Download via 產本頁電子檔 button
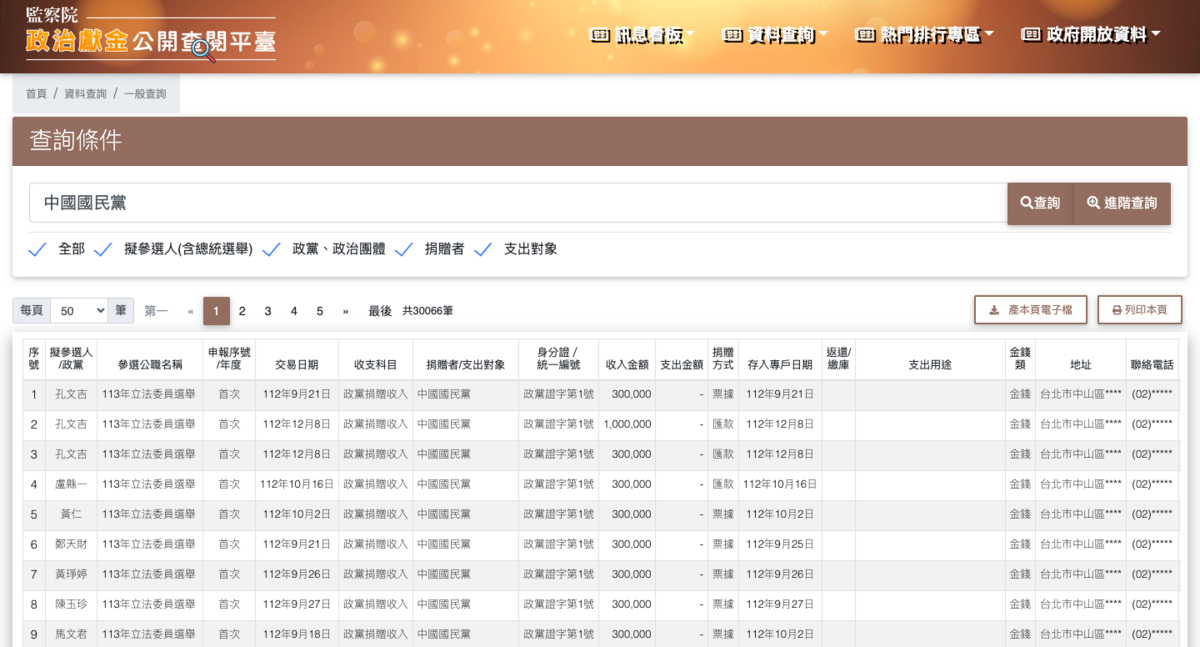 [x=1031, y=310]
